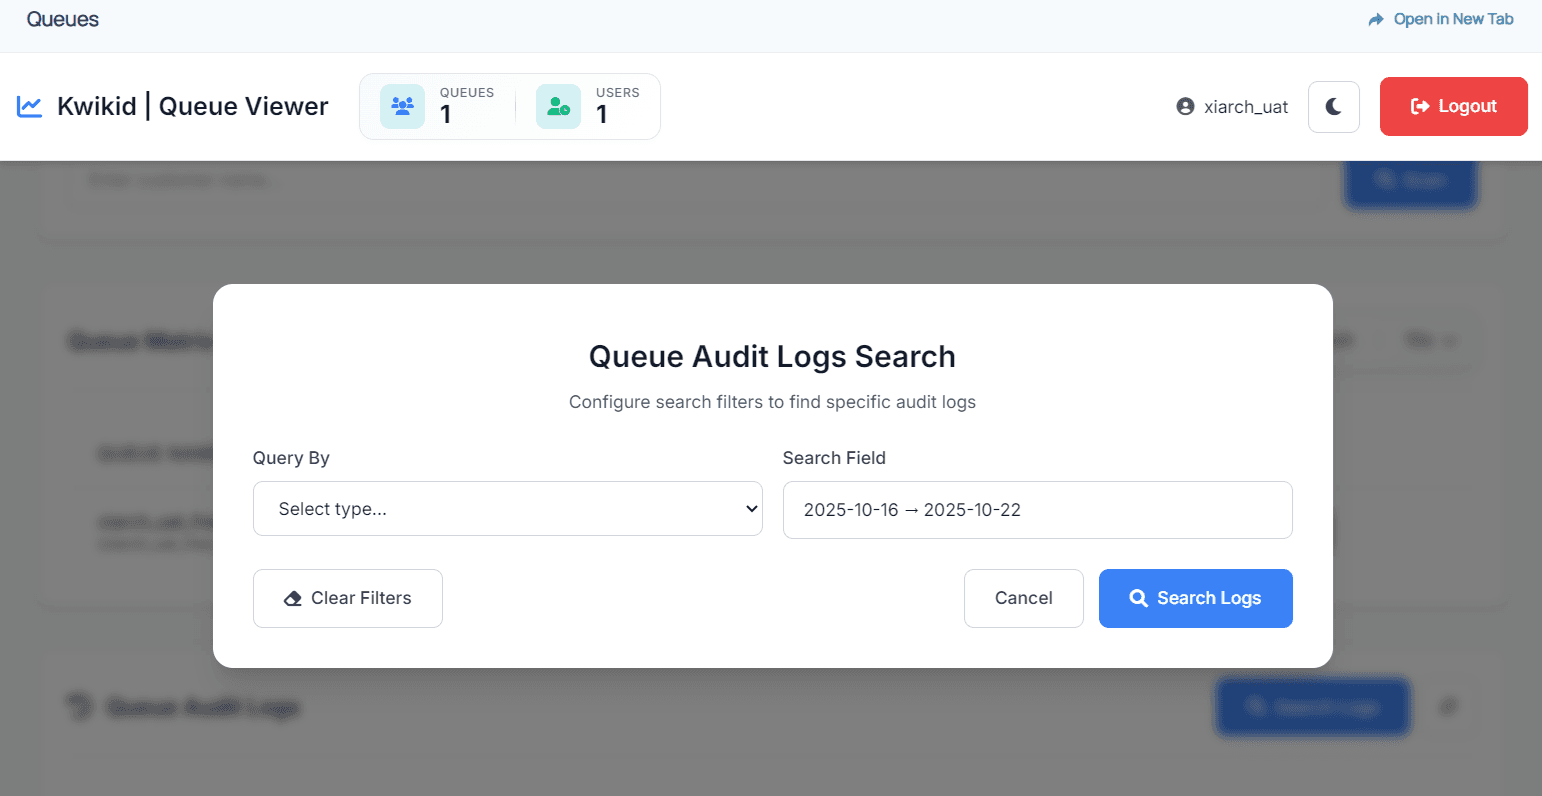Toggle dark mode with the moon button
1542x796 pixels.
pos(1333,106)
